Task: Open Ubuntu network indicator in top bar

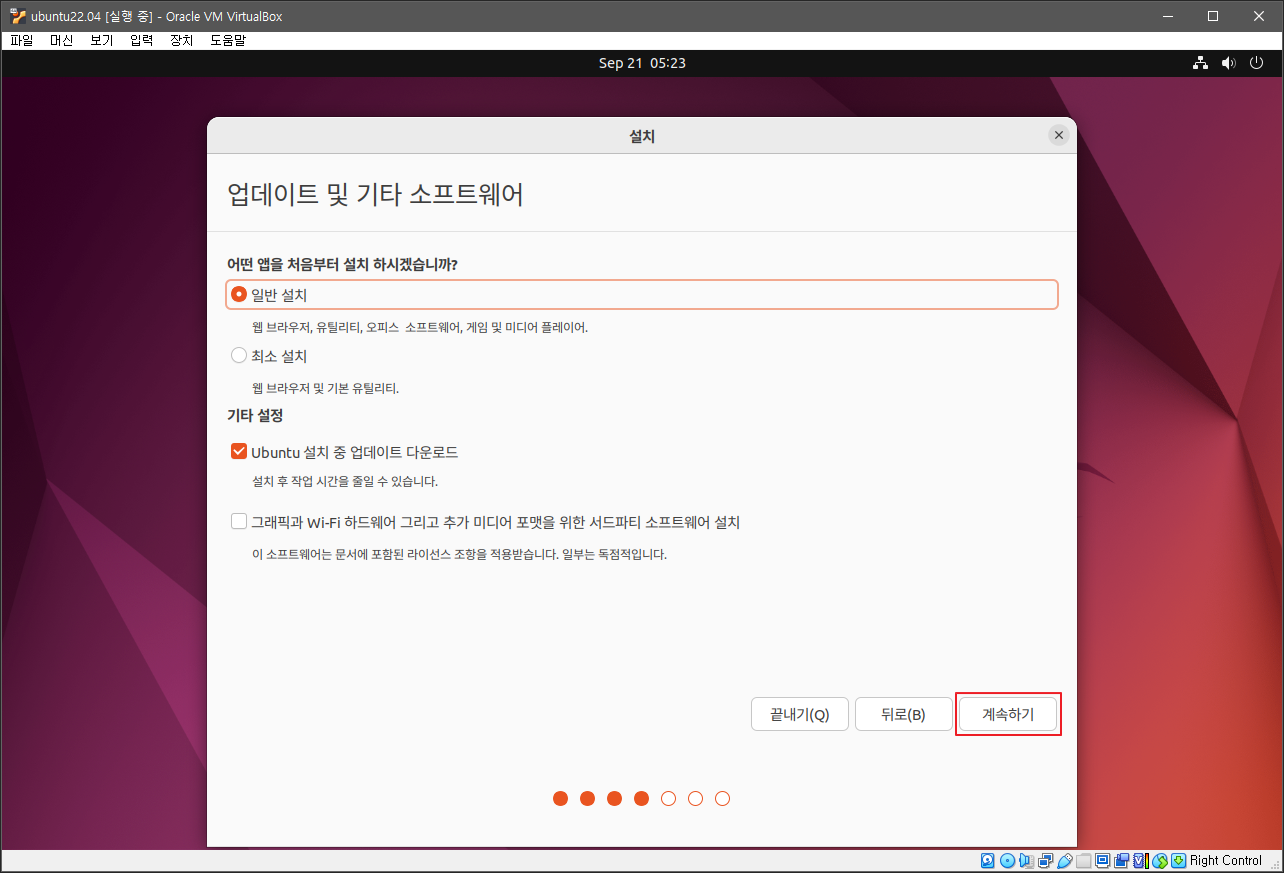Action: pos(1201,63)
